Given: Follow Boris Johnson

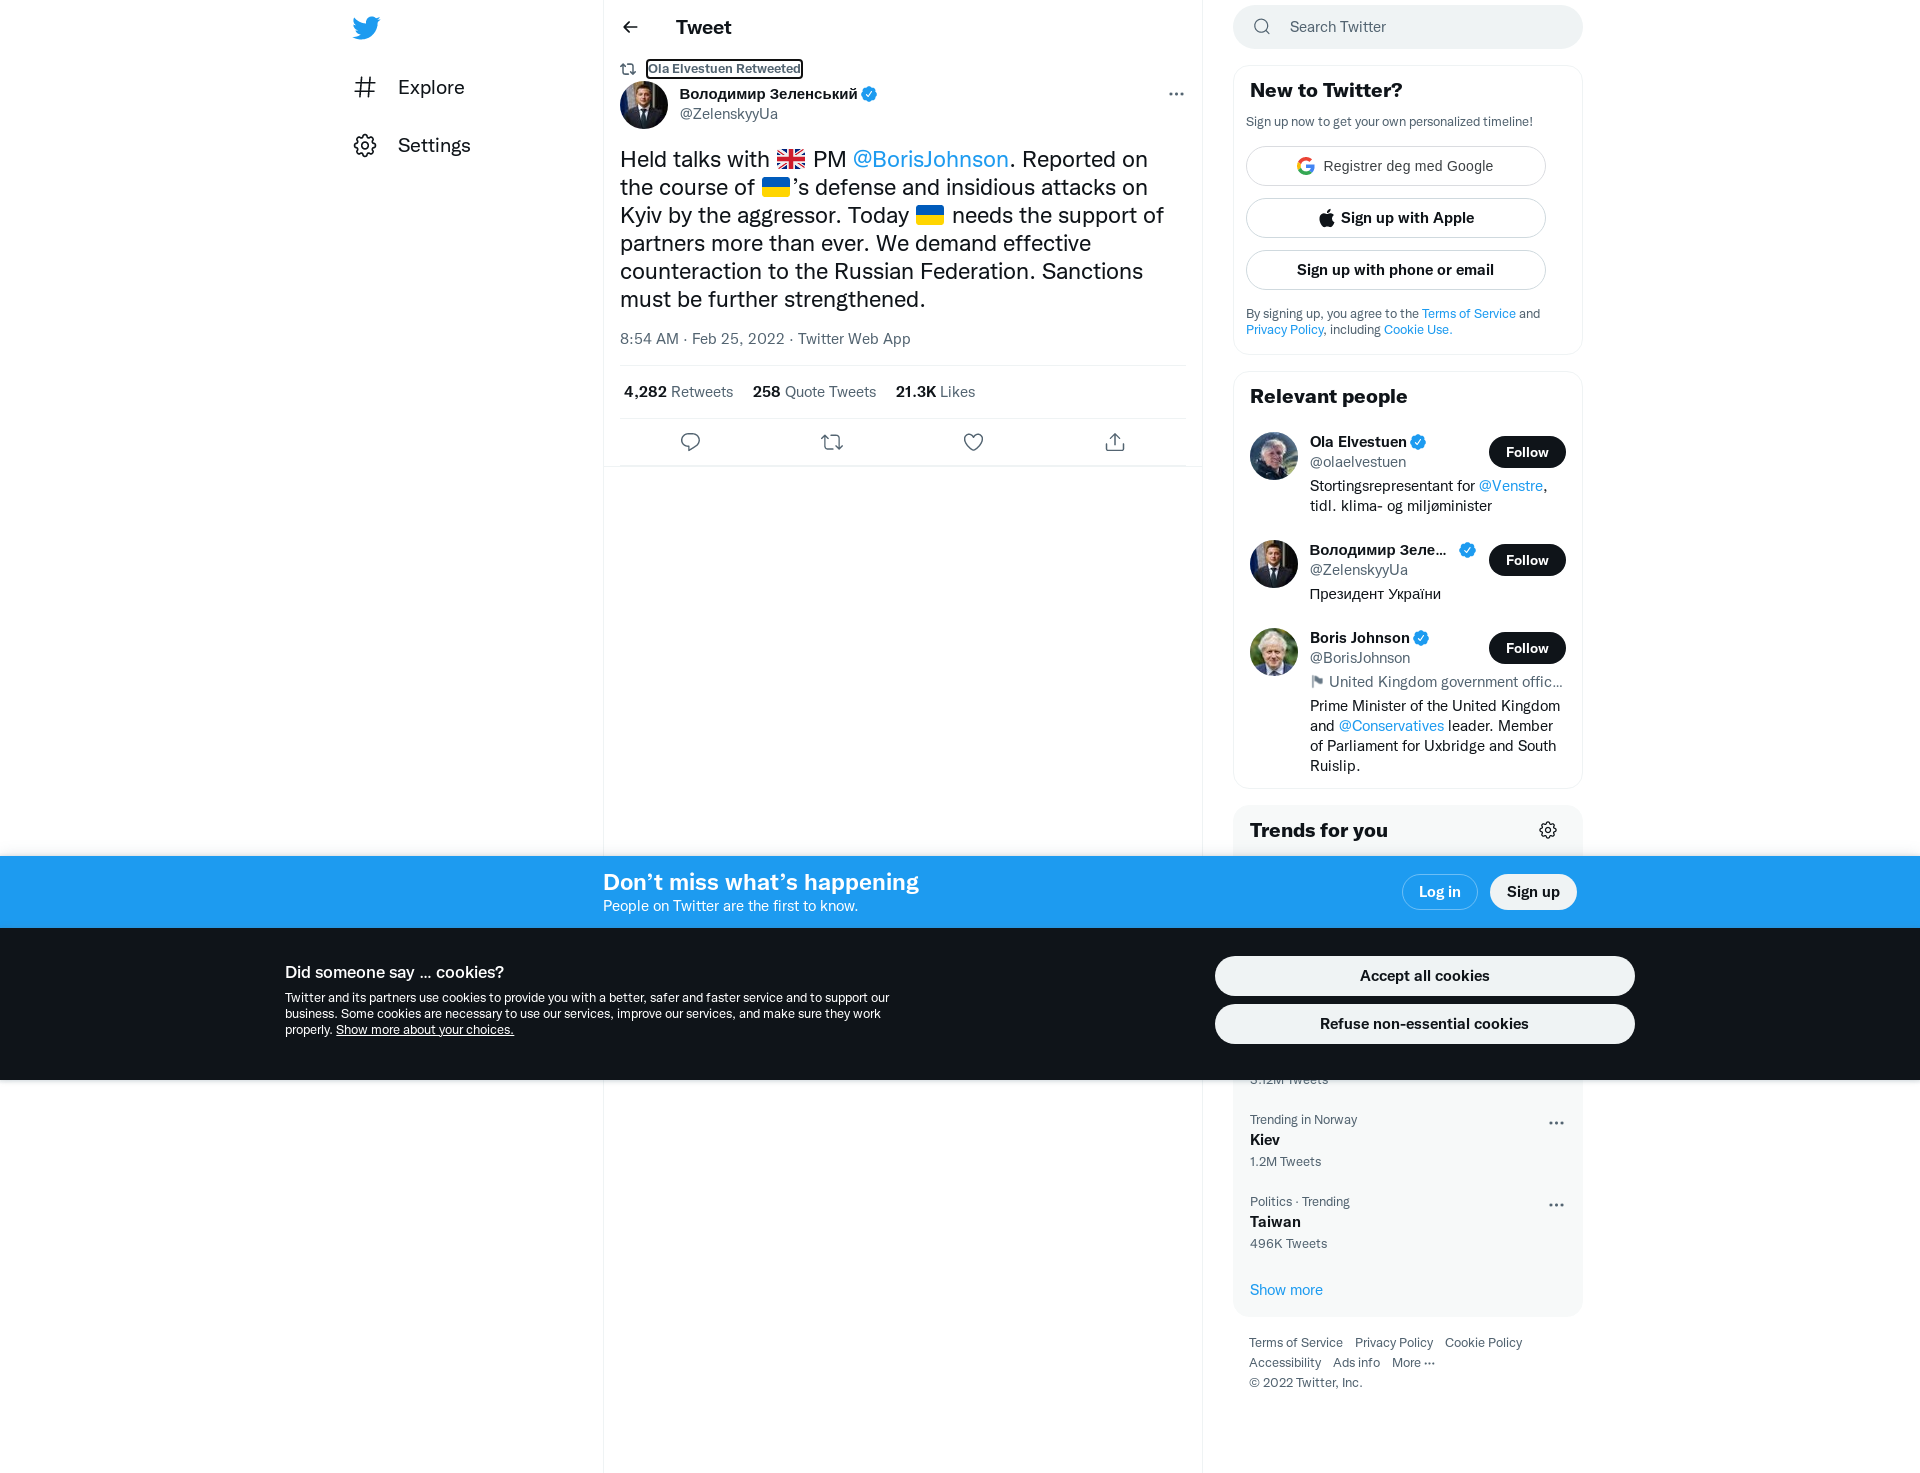Looking at the screenshot, I should pyautogui.click(x=1527, y=648).
